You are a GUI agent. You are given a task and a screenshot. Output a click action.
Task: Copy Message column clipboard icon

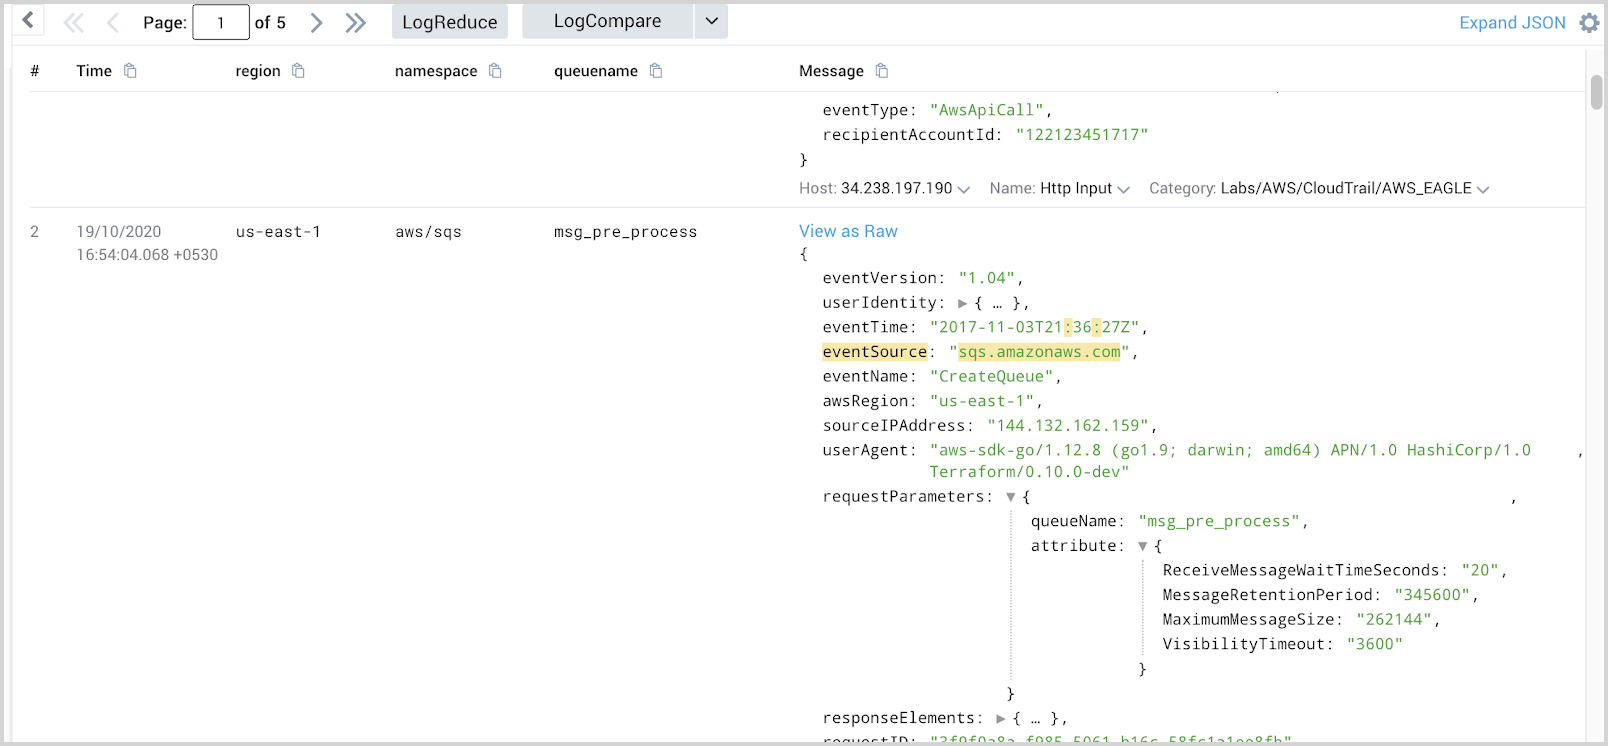pos(881,71)
